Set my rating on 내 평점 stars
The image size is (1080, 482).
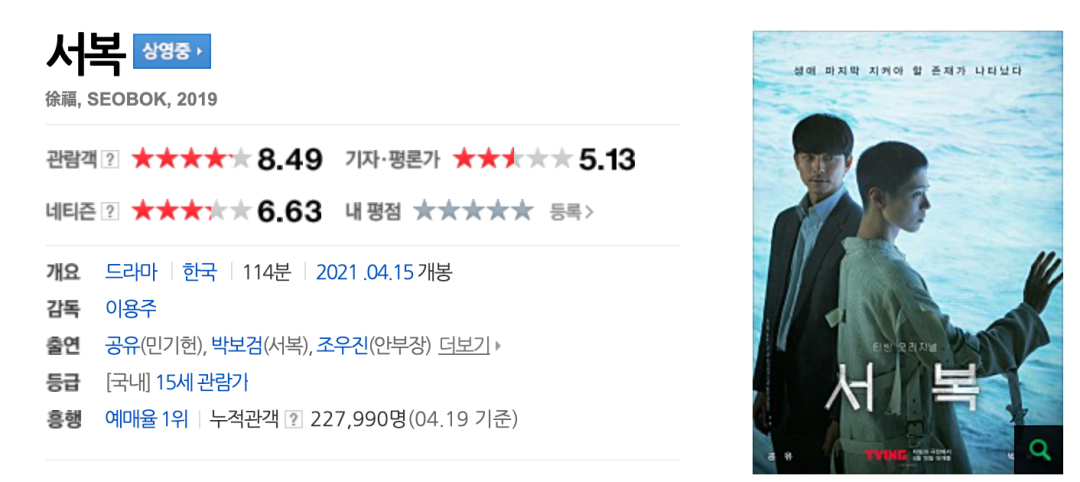(473, 211)
